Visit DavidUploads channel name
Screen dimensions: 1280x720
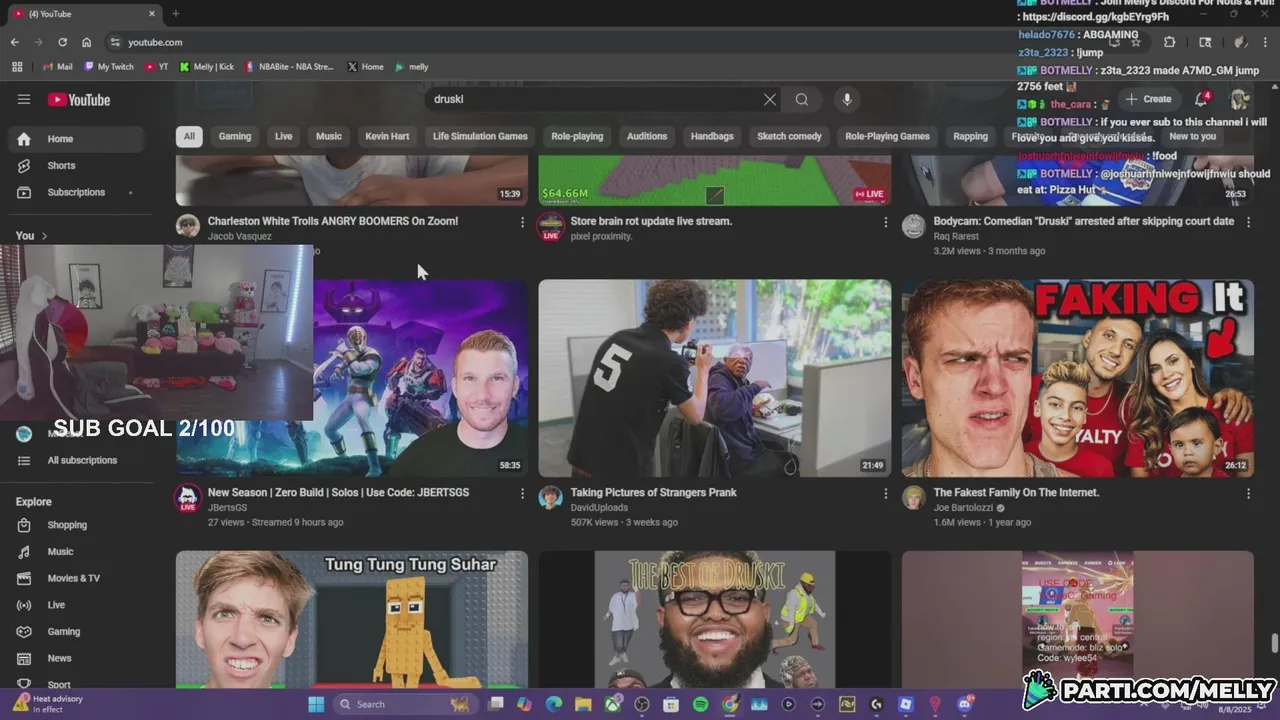click(x=599, y=508)
